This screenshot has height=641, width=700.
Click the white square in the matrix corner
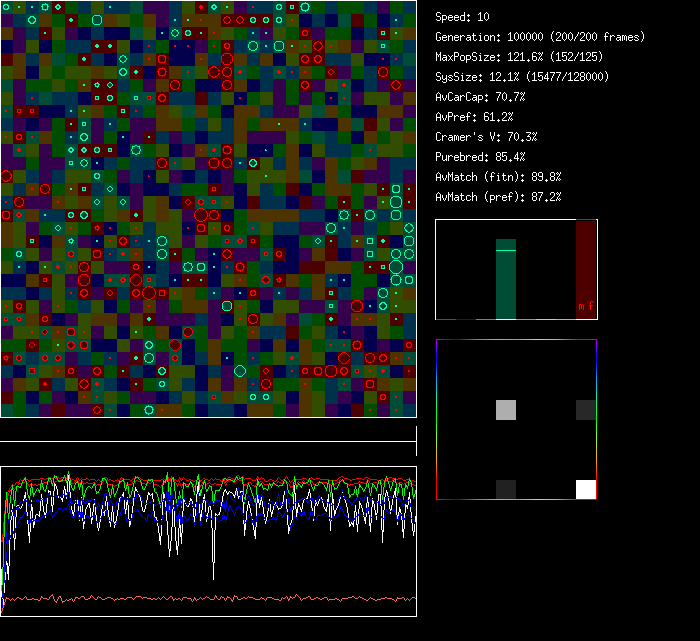(x=586, y=489)
